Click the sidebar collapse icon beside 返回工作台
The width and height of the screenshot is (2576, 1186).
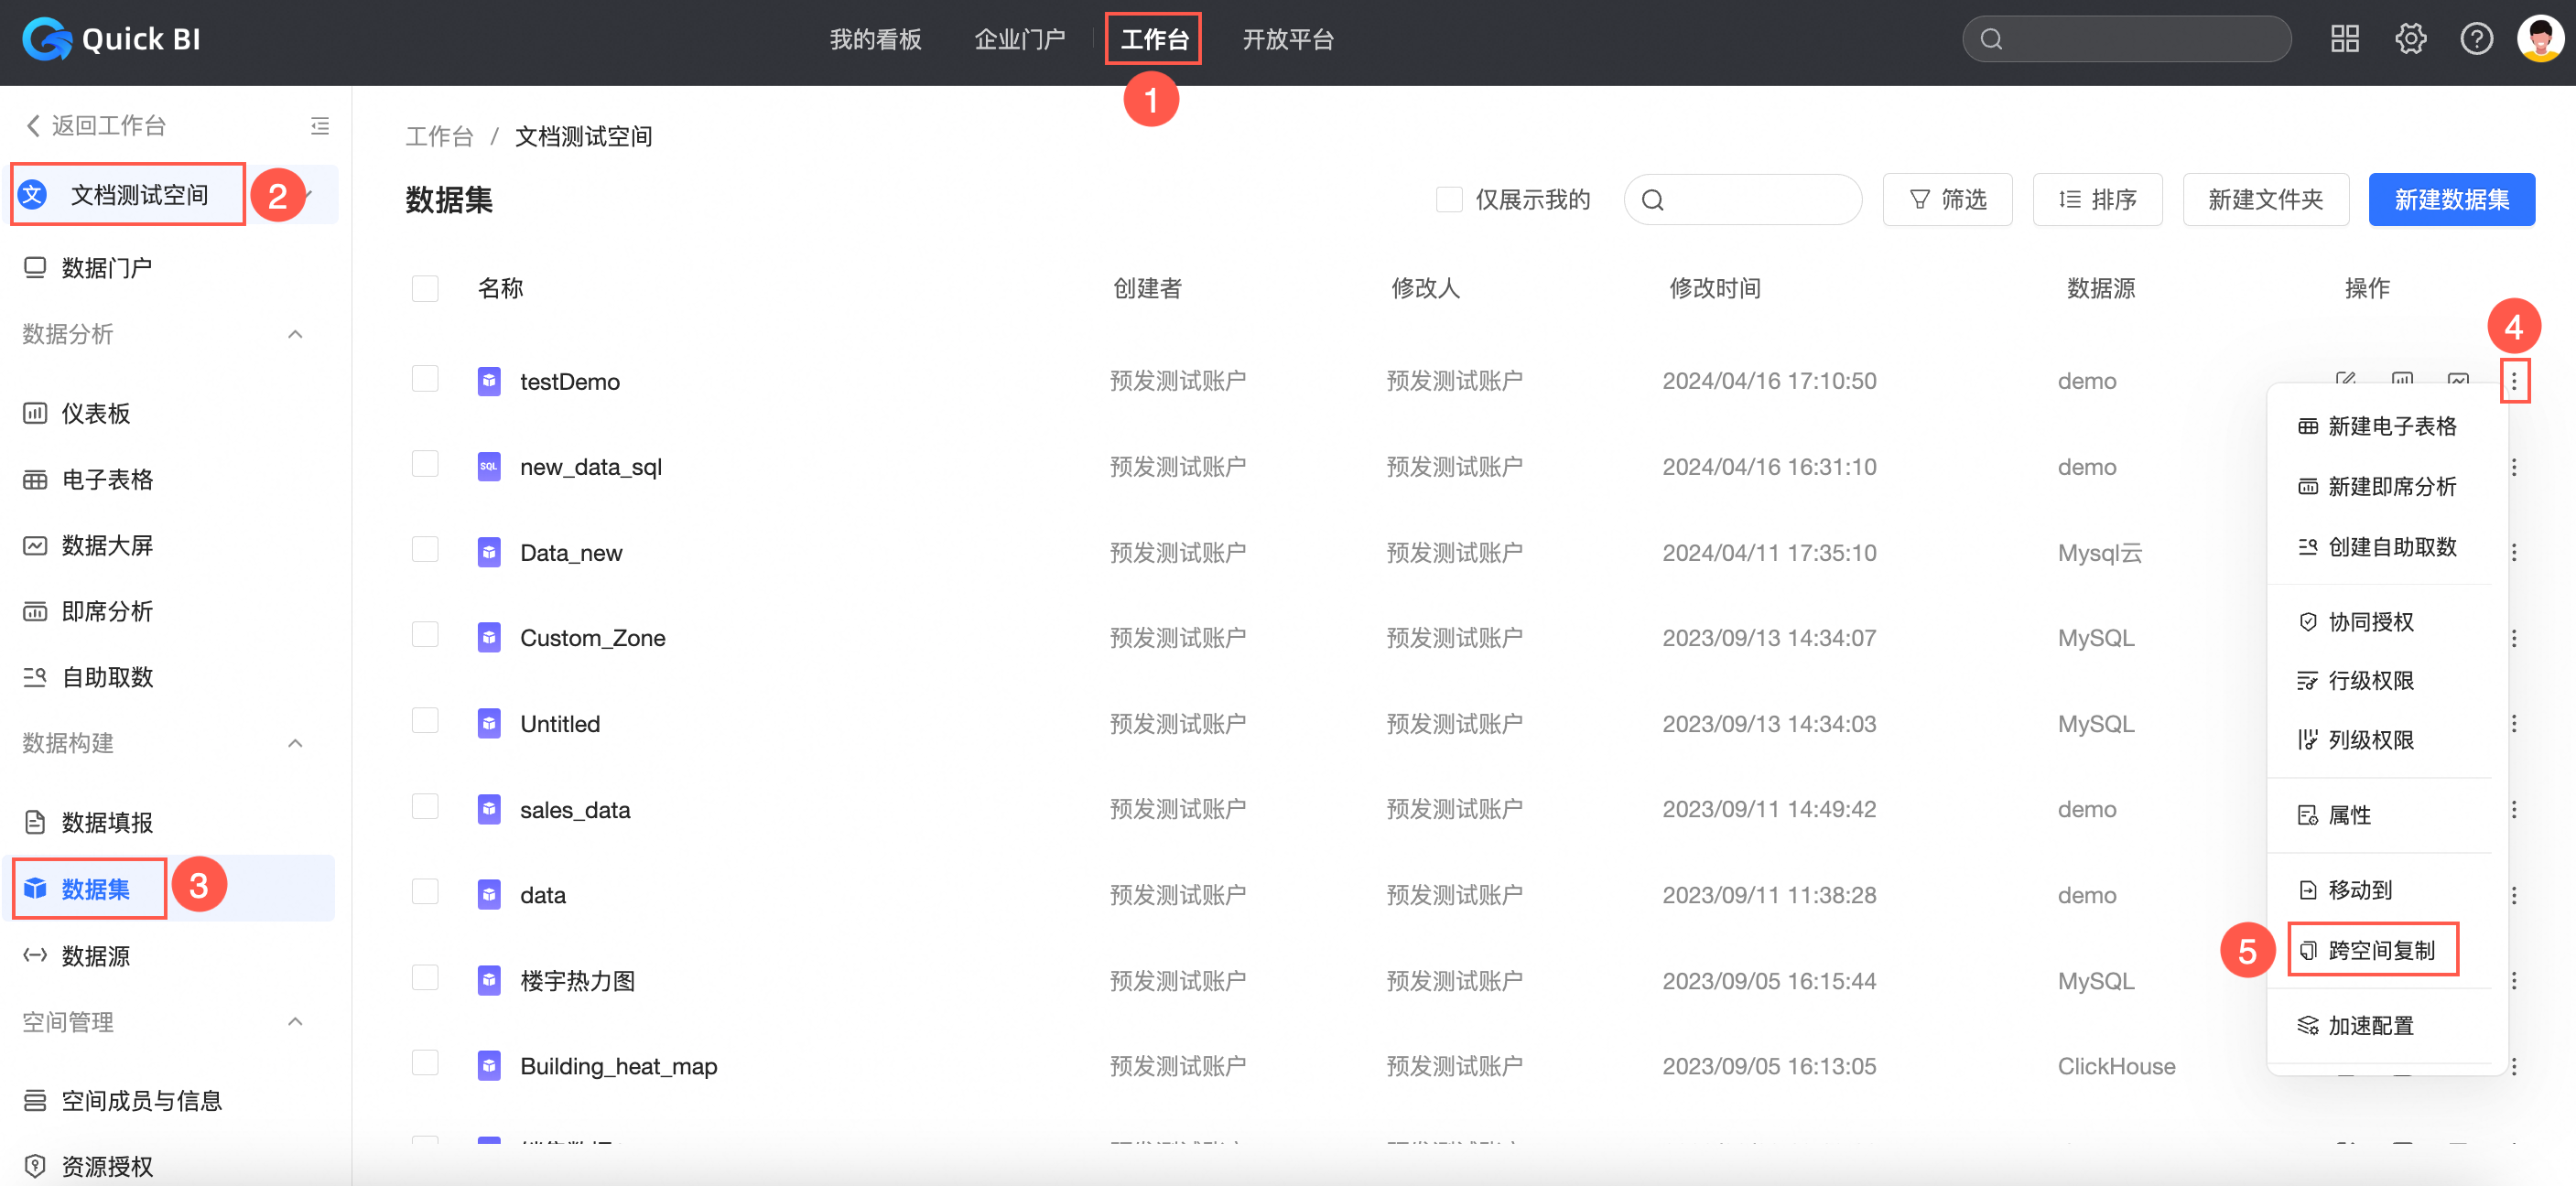319,125
